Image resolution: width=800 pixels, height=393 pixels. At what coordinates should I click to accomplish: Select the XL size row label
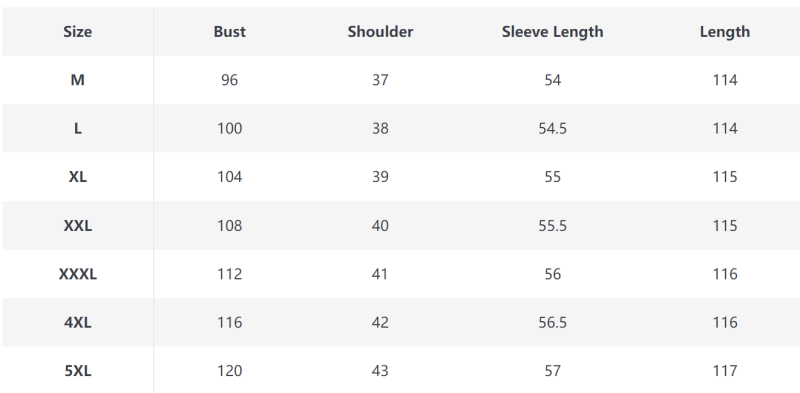(78, 177)
